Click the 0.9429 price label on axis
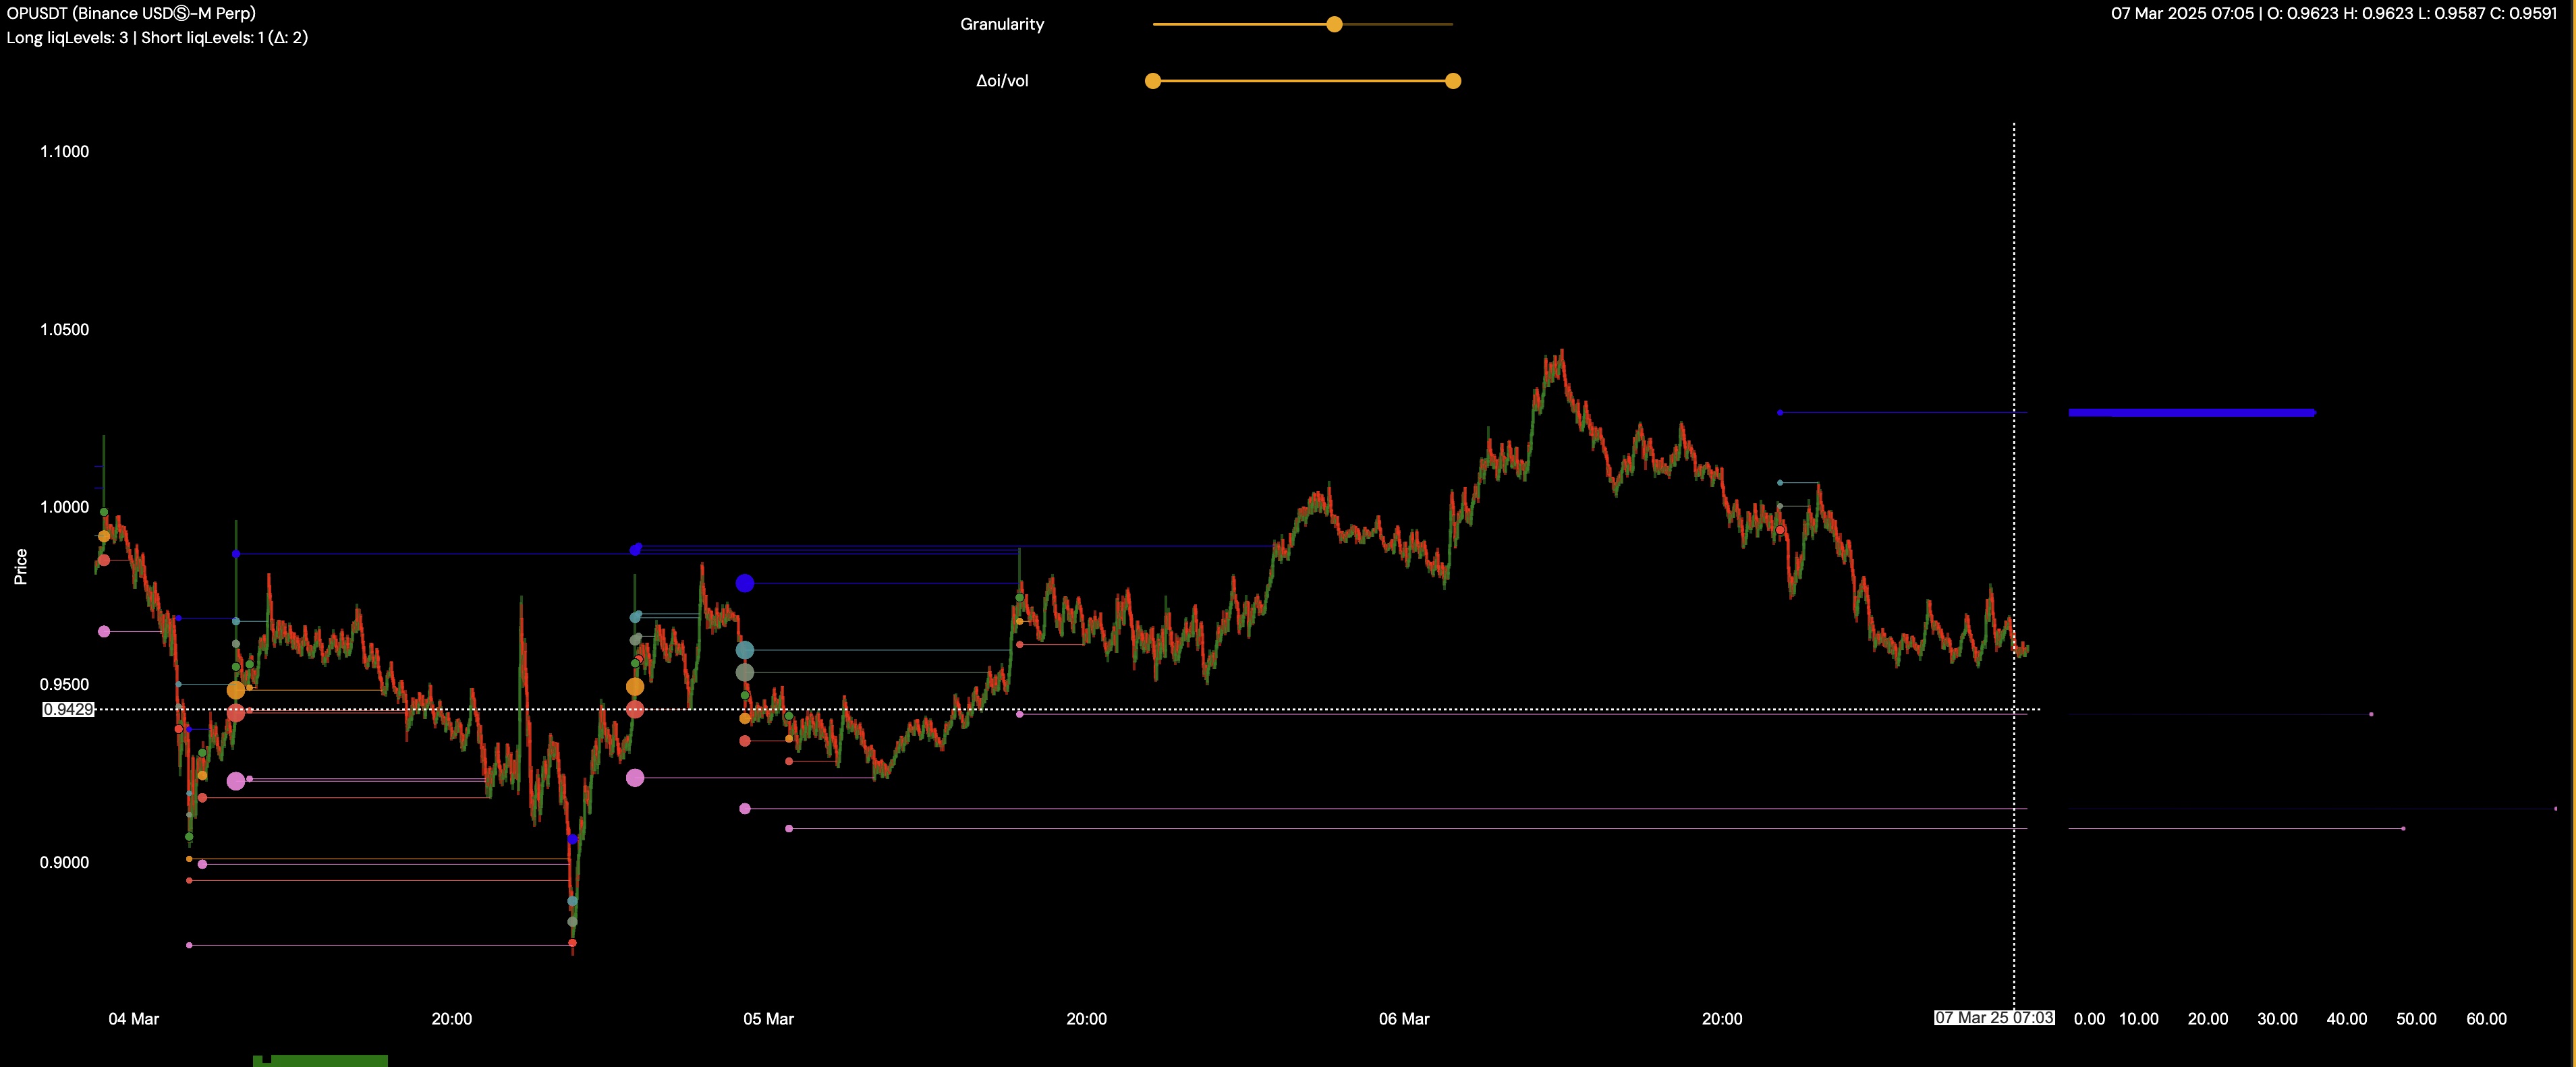This screenshot has height=1067, width=2576. 69,709
